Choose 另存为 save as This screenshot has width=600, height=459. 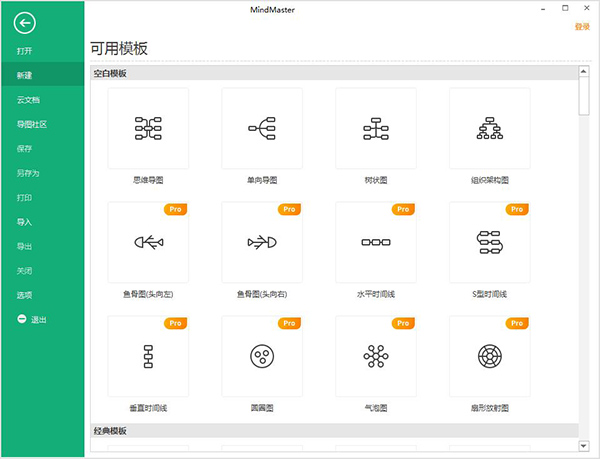click(28, 173)
